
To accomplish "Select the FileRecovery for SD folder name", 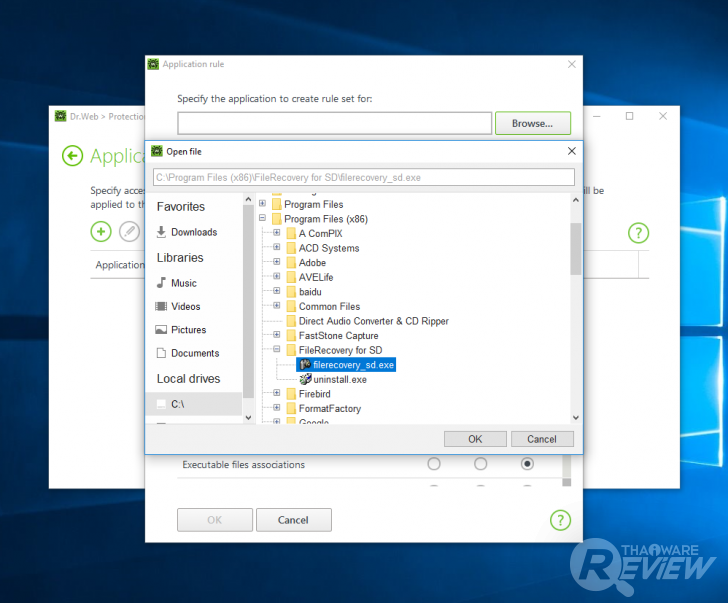I will [340, 350].
